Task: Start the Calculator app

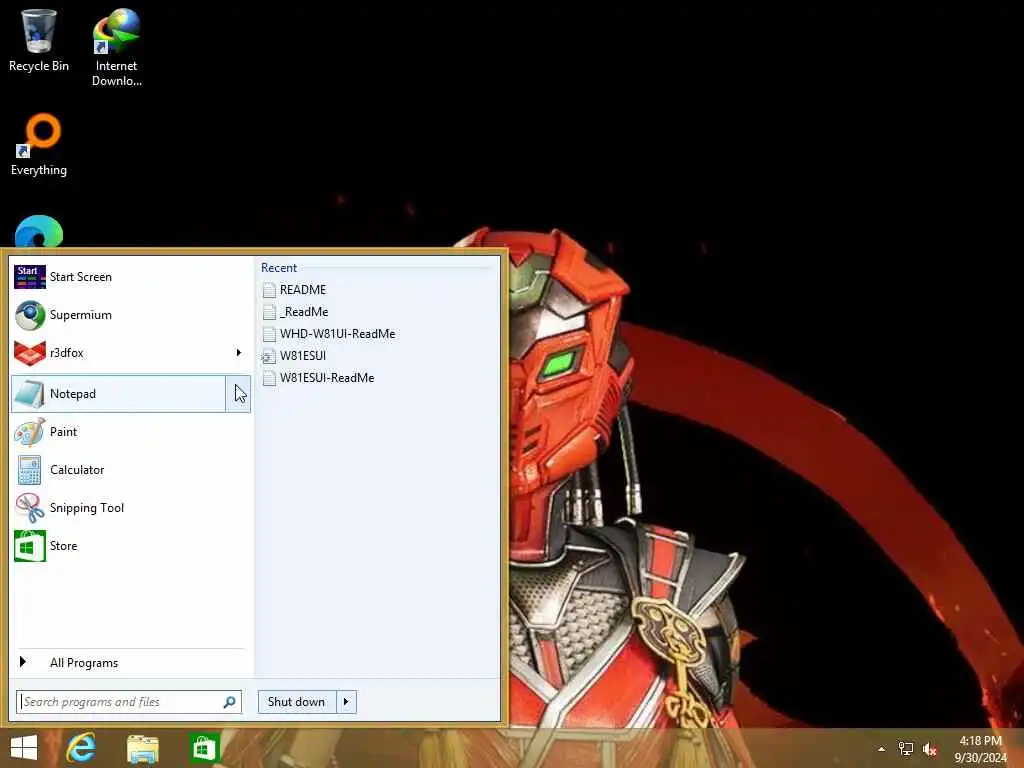Action: 131,470
